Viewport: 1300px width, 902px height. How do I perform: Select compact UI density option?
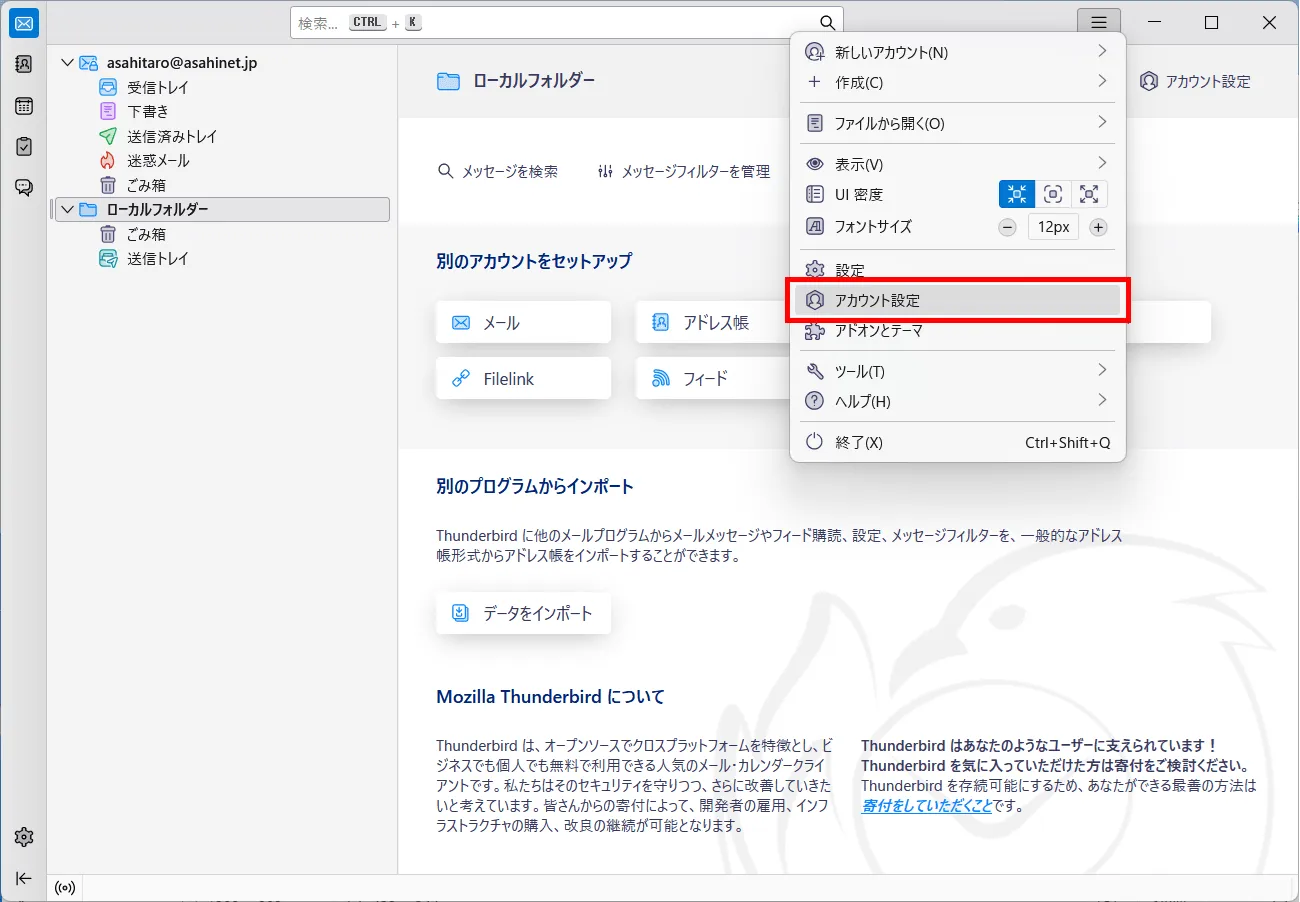pos(1017,195)
